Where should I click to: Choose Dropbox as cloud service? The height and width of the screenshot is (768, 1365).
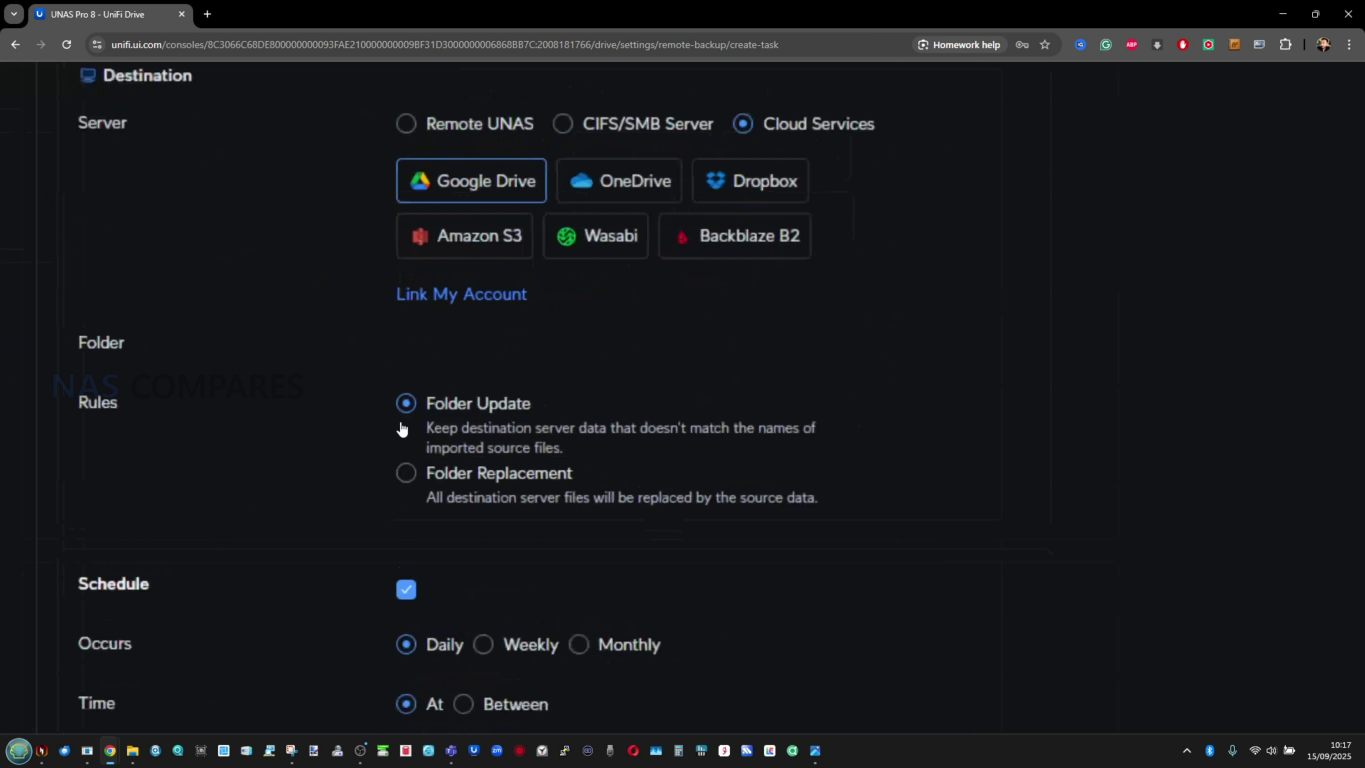[750, 181]
